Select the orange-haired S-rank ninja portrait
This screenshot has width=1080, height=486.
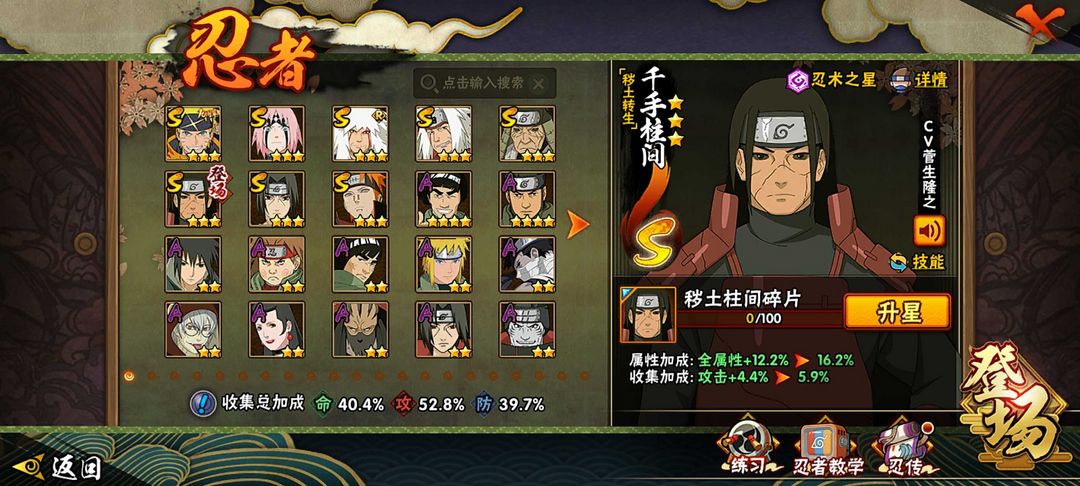point(360,199)
